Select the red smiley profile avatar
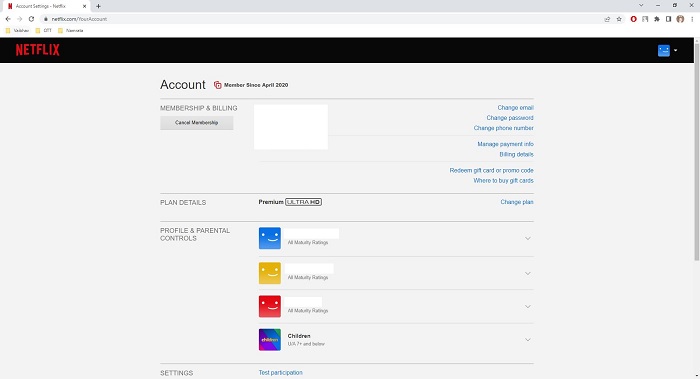The image size is (700, 379). click(x=270, y=306)
